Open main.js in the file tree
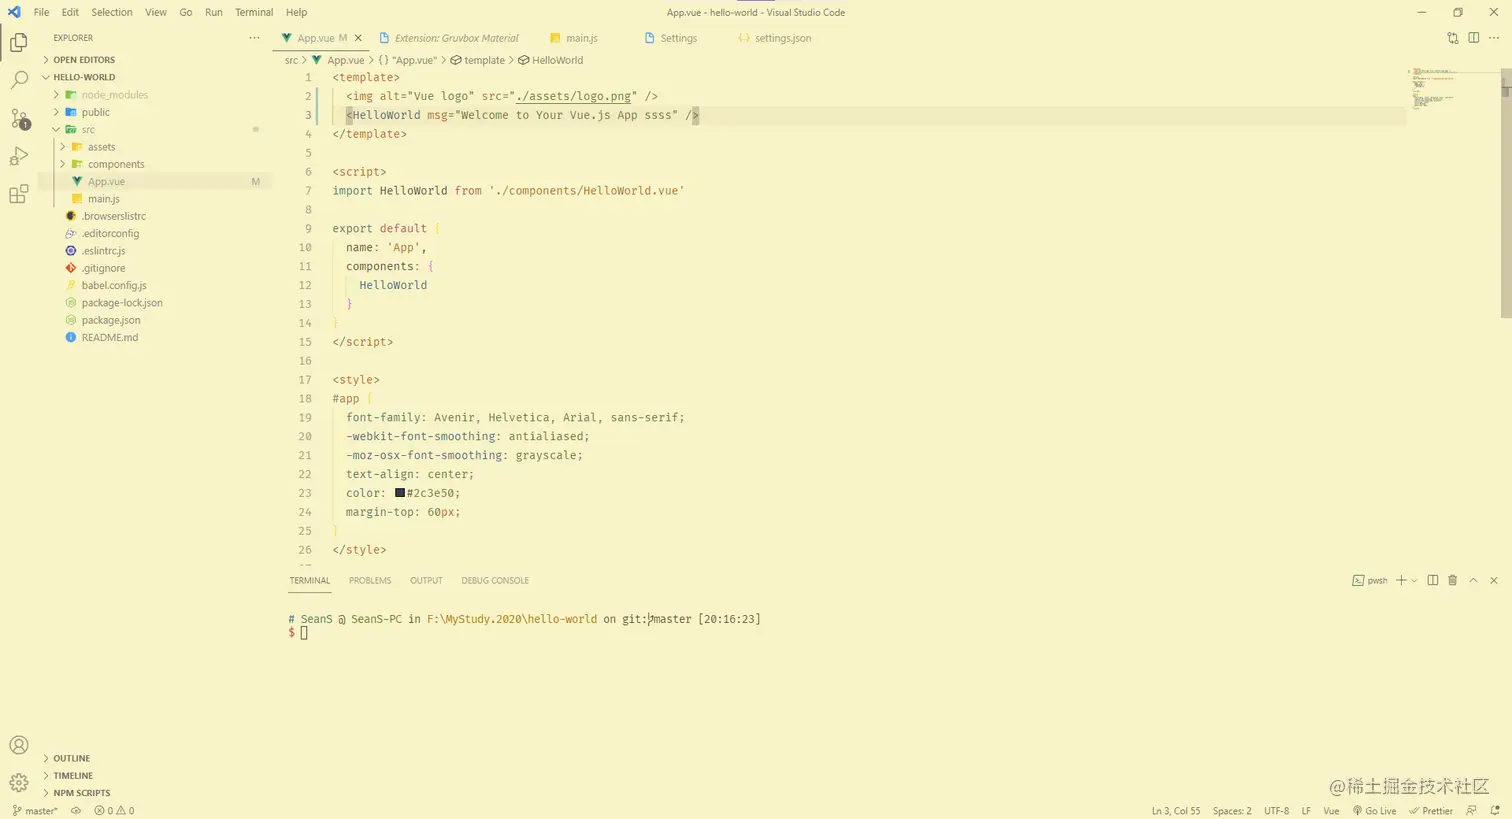1512x819 pixels. point(103,199)
